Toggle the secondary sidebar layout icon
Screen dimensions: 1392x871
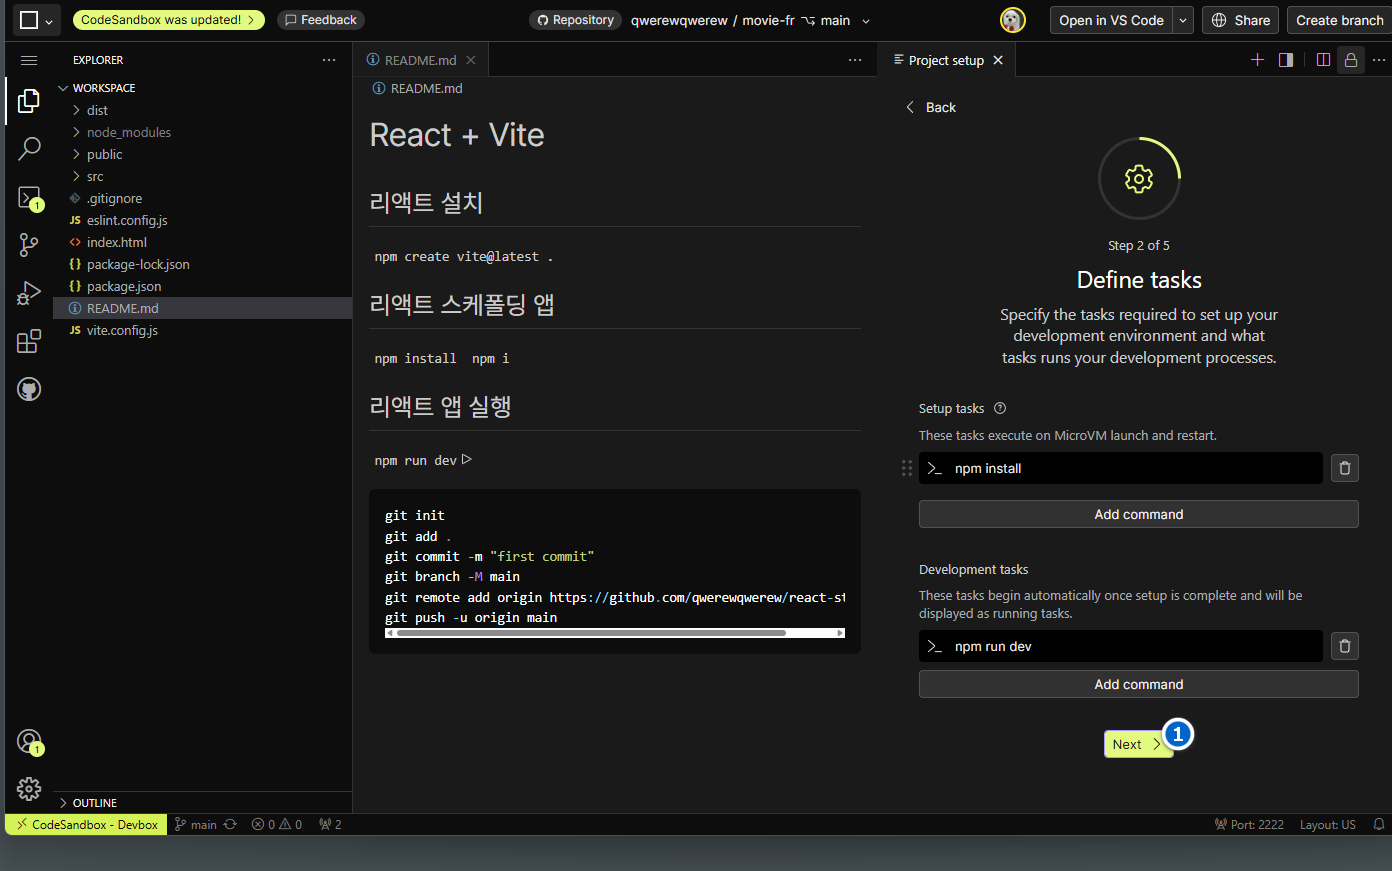tap(1286, 60)
